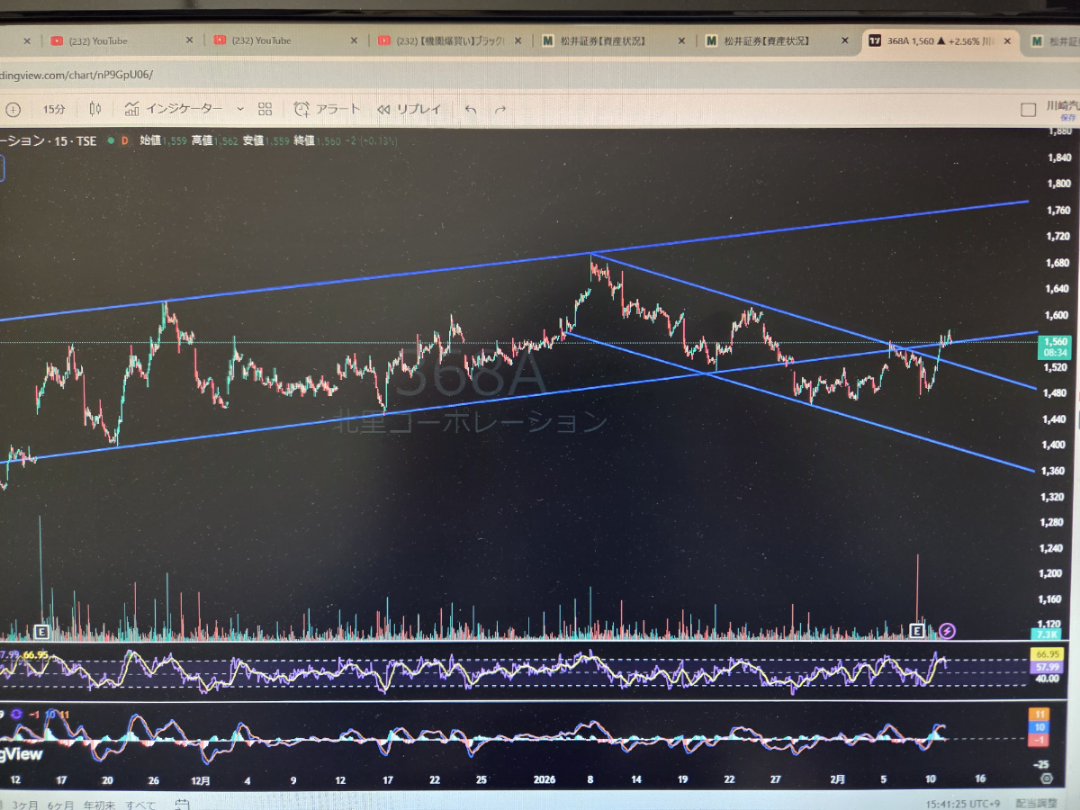The image size is (1080, 810).
Task: Click the rightmost E earnings marker
Action: click(x=917, y=631)
